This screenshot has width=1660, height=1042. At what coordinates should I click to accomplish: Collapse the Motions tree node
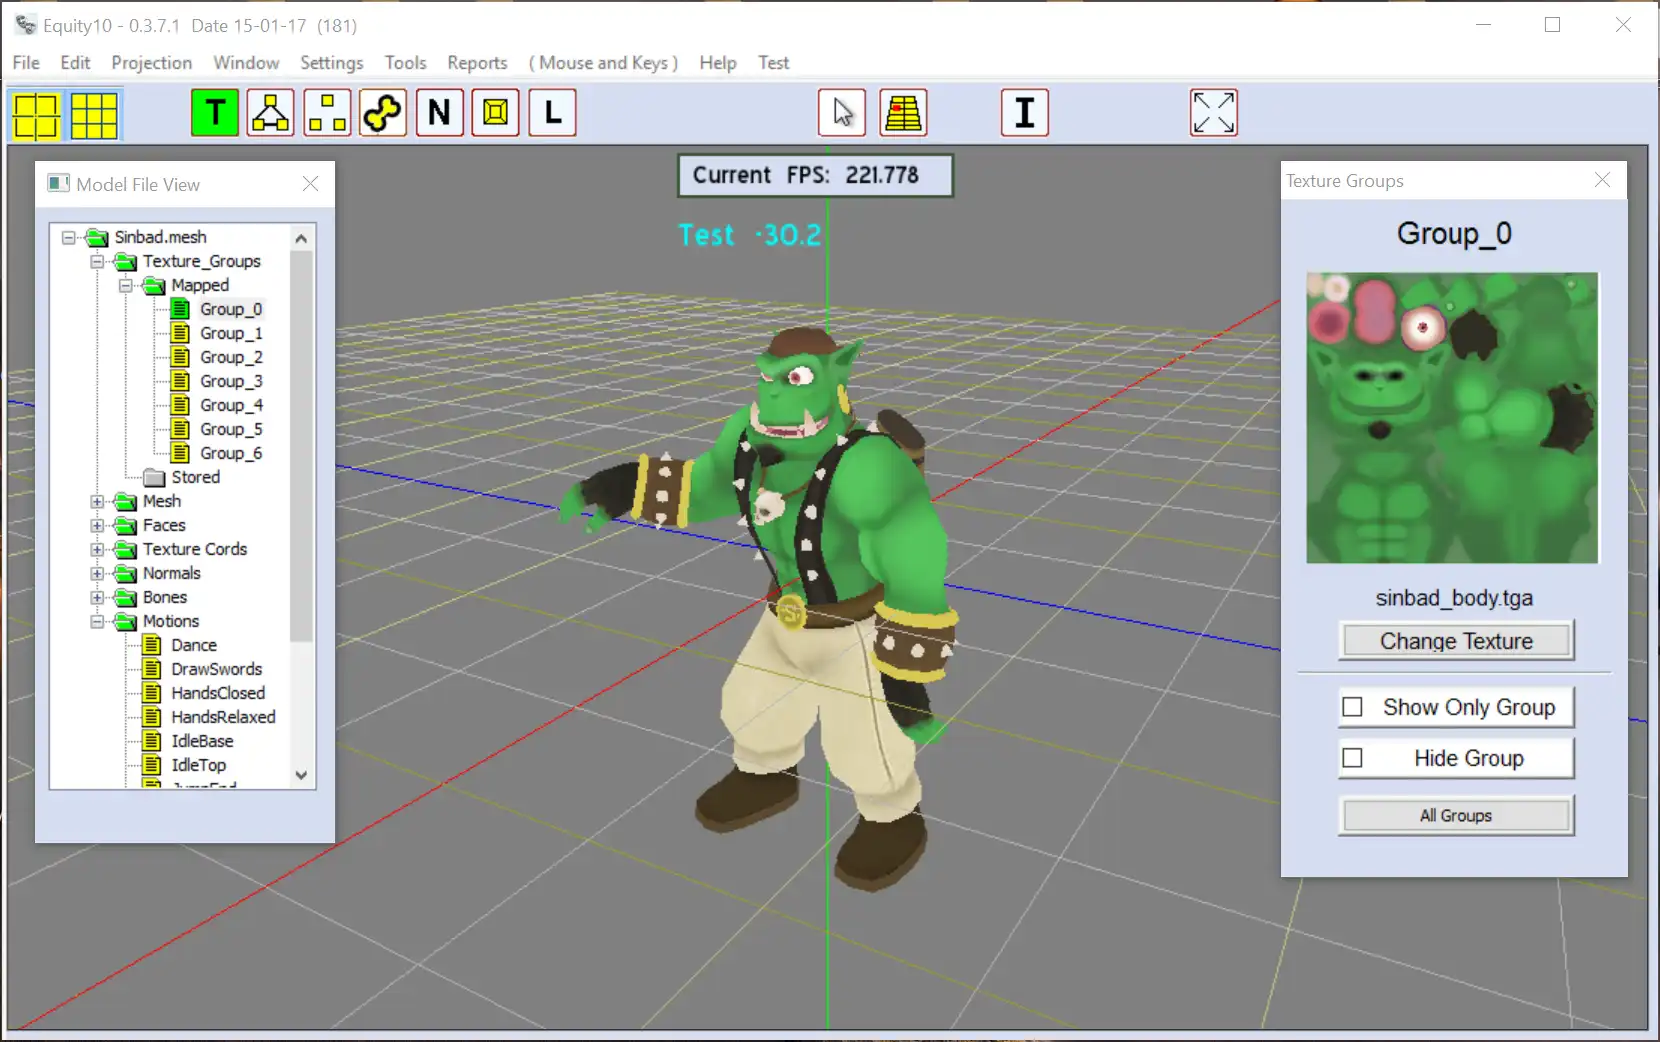(97, 622)
